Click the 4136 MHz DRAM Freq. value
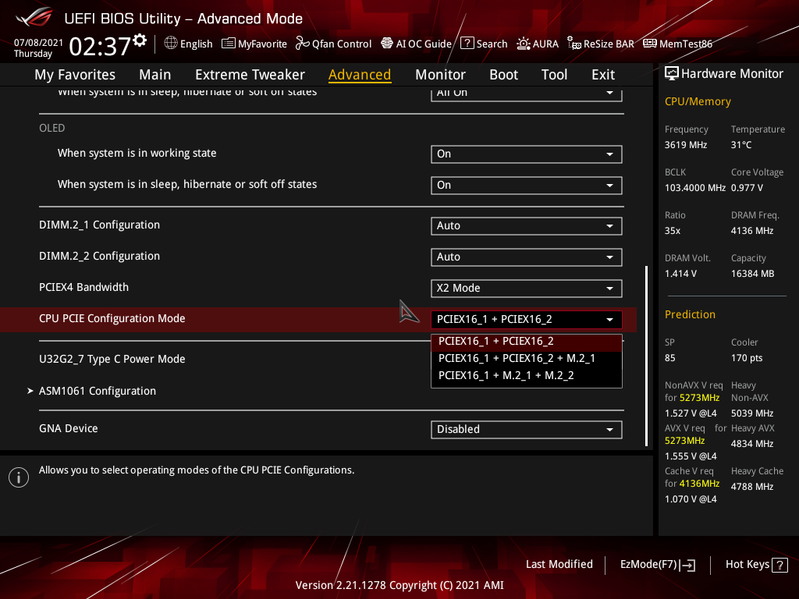Image resolution: width=799 pixels, height=599 pixels. 752,231
